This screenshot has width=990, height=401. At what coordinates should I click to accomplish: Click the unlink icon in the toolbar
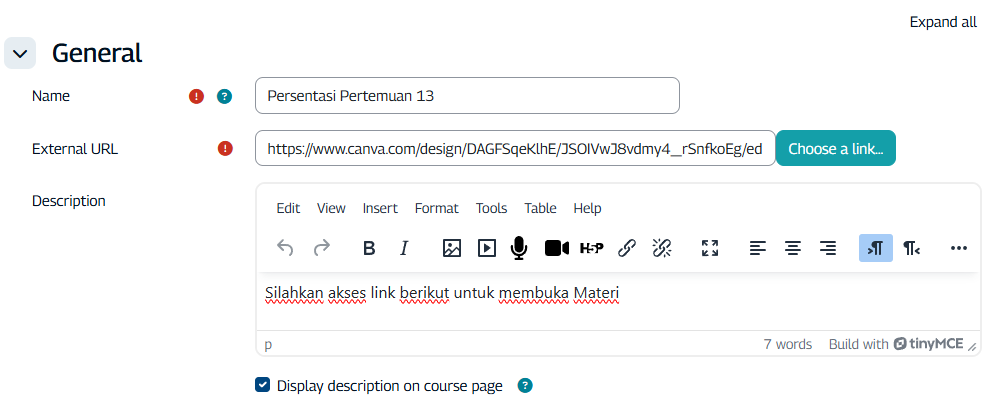(661, 248)
